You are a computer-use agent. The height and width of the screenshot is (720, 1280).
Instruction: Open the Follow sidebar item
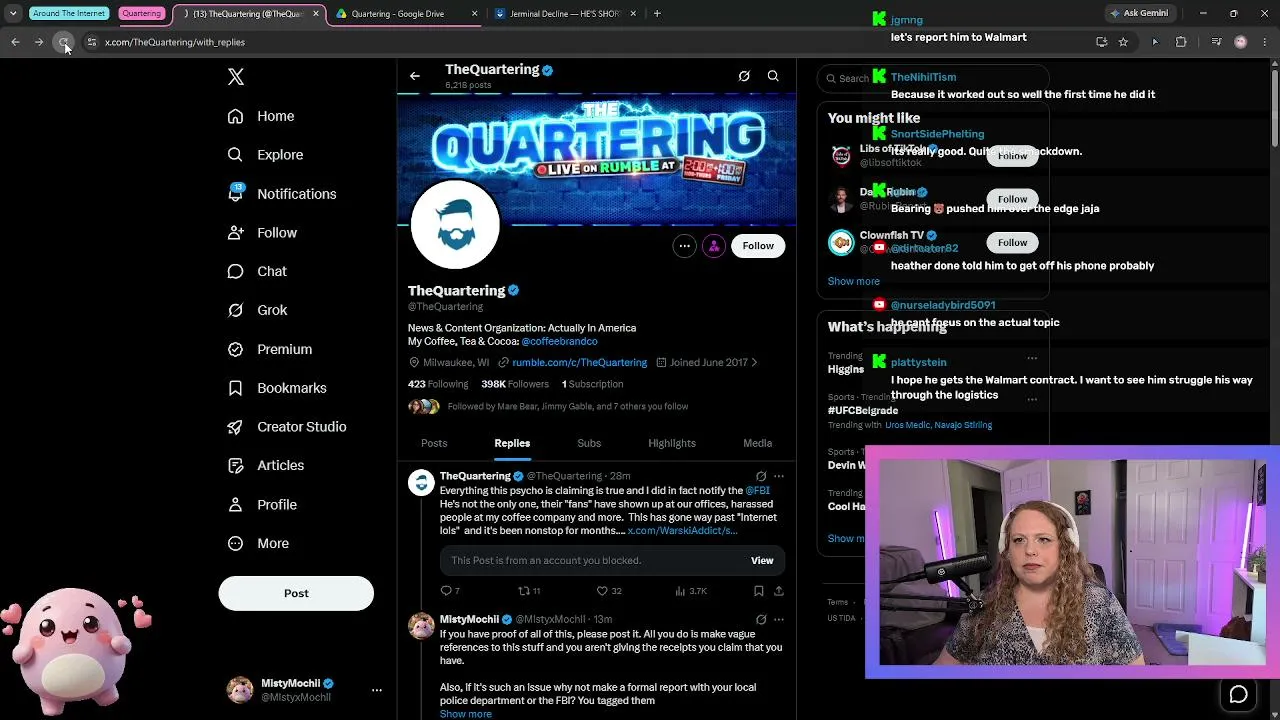pos(262,233)
